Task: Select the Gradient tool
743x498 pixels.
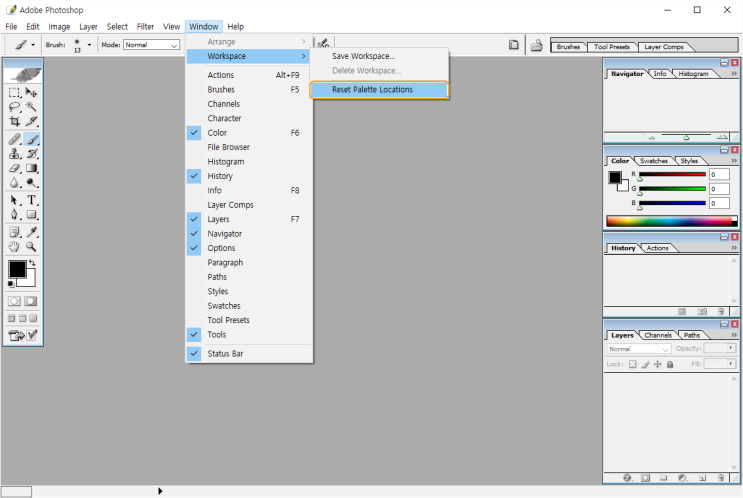Action: coord(31,168)
